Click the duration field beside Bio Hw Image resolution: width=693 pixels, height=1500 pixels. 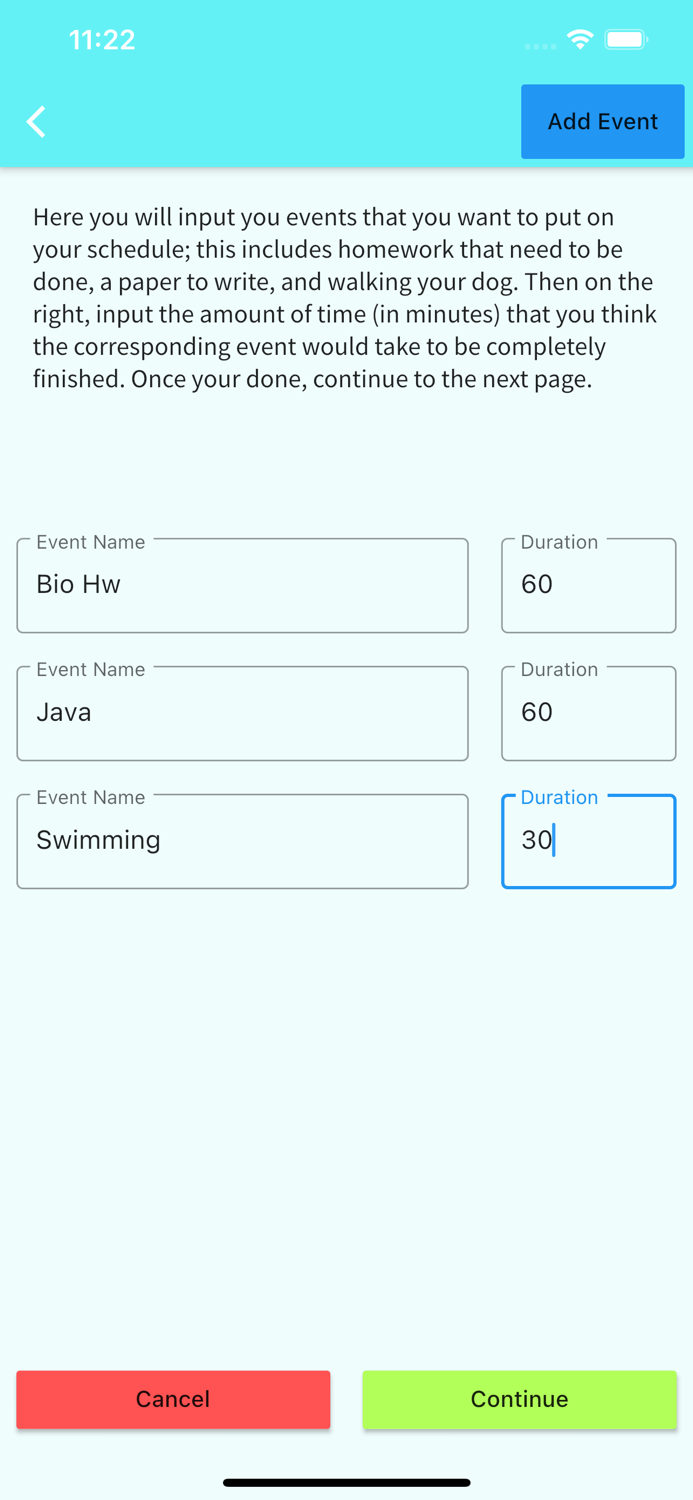pos(588,586)
